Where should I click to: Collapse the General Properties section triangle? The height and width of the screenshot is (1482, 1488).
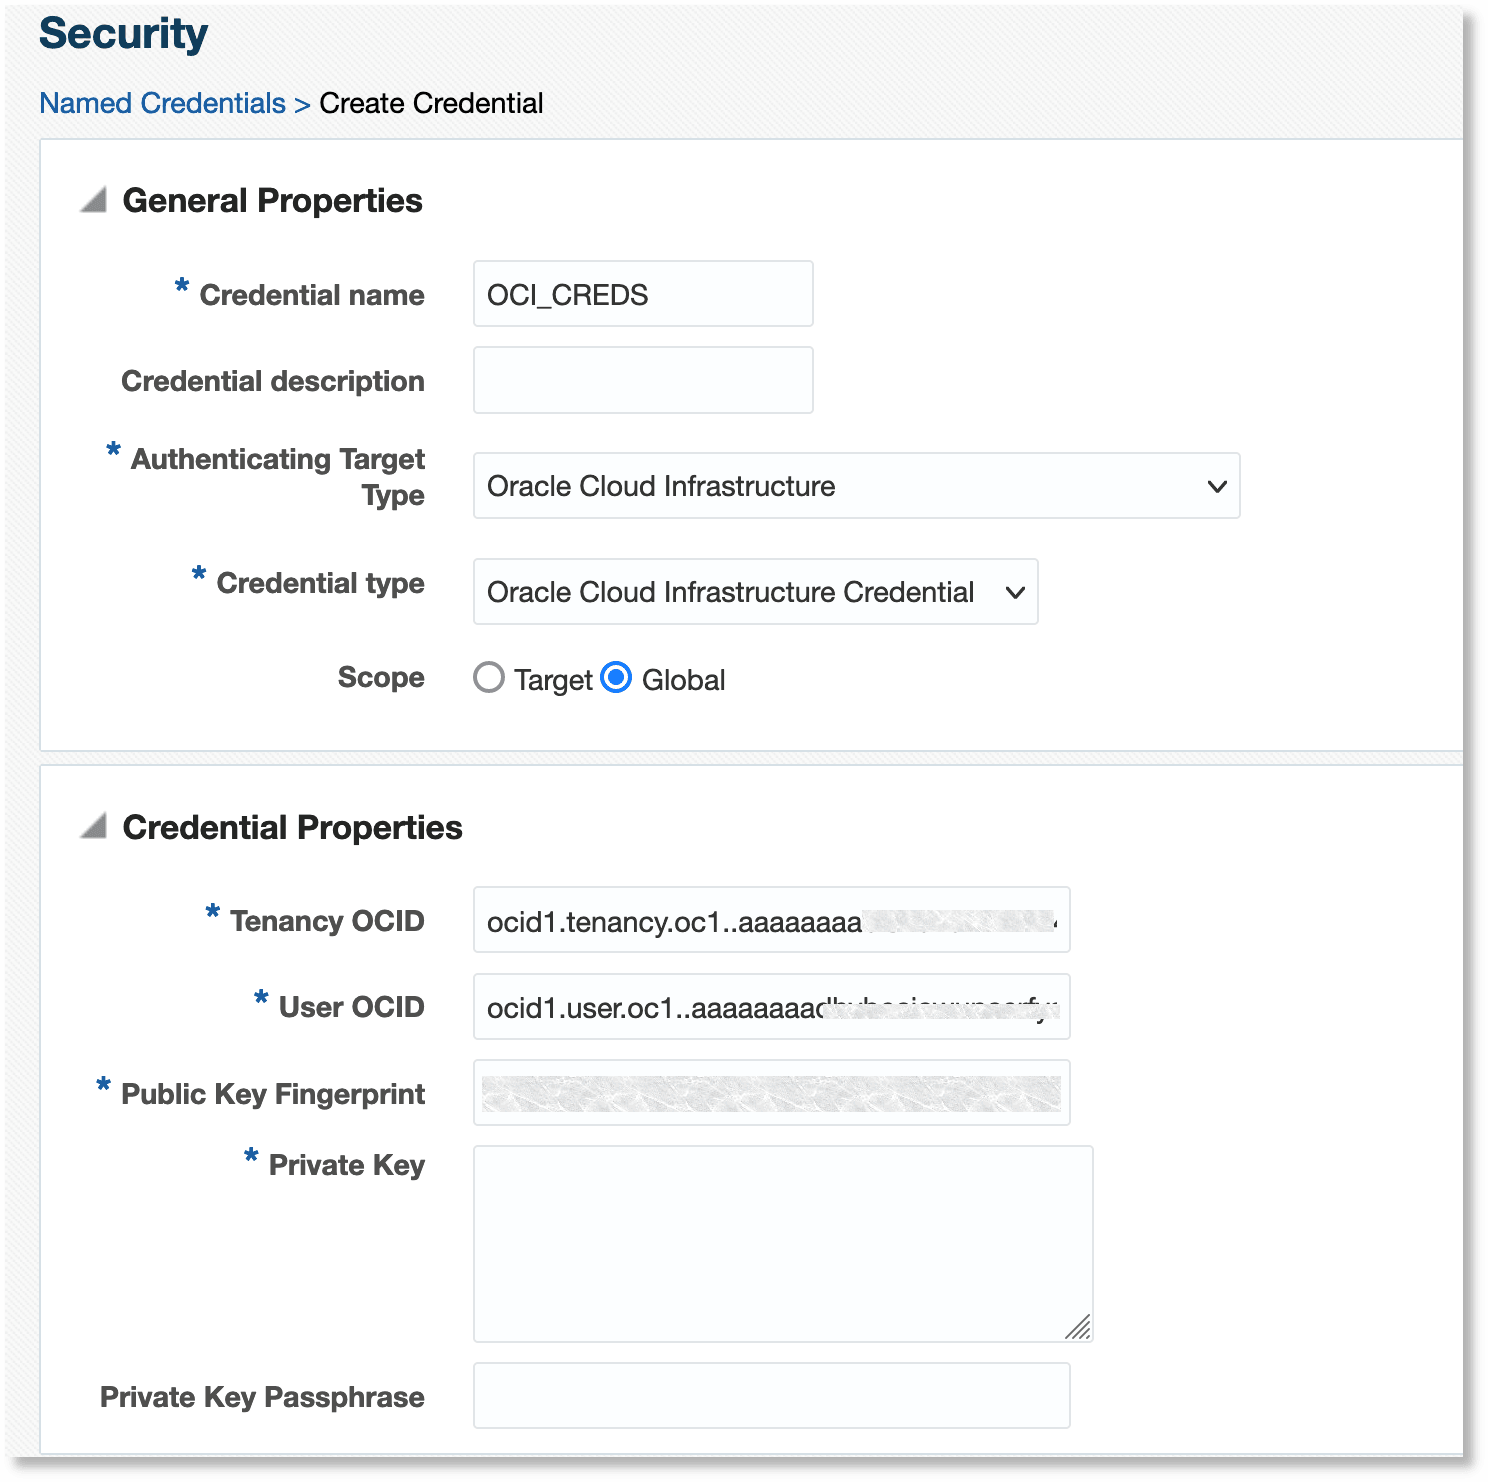94,202
